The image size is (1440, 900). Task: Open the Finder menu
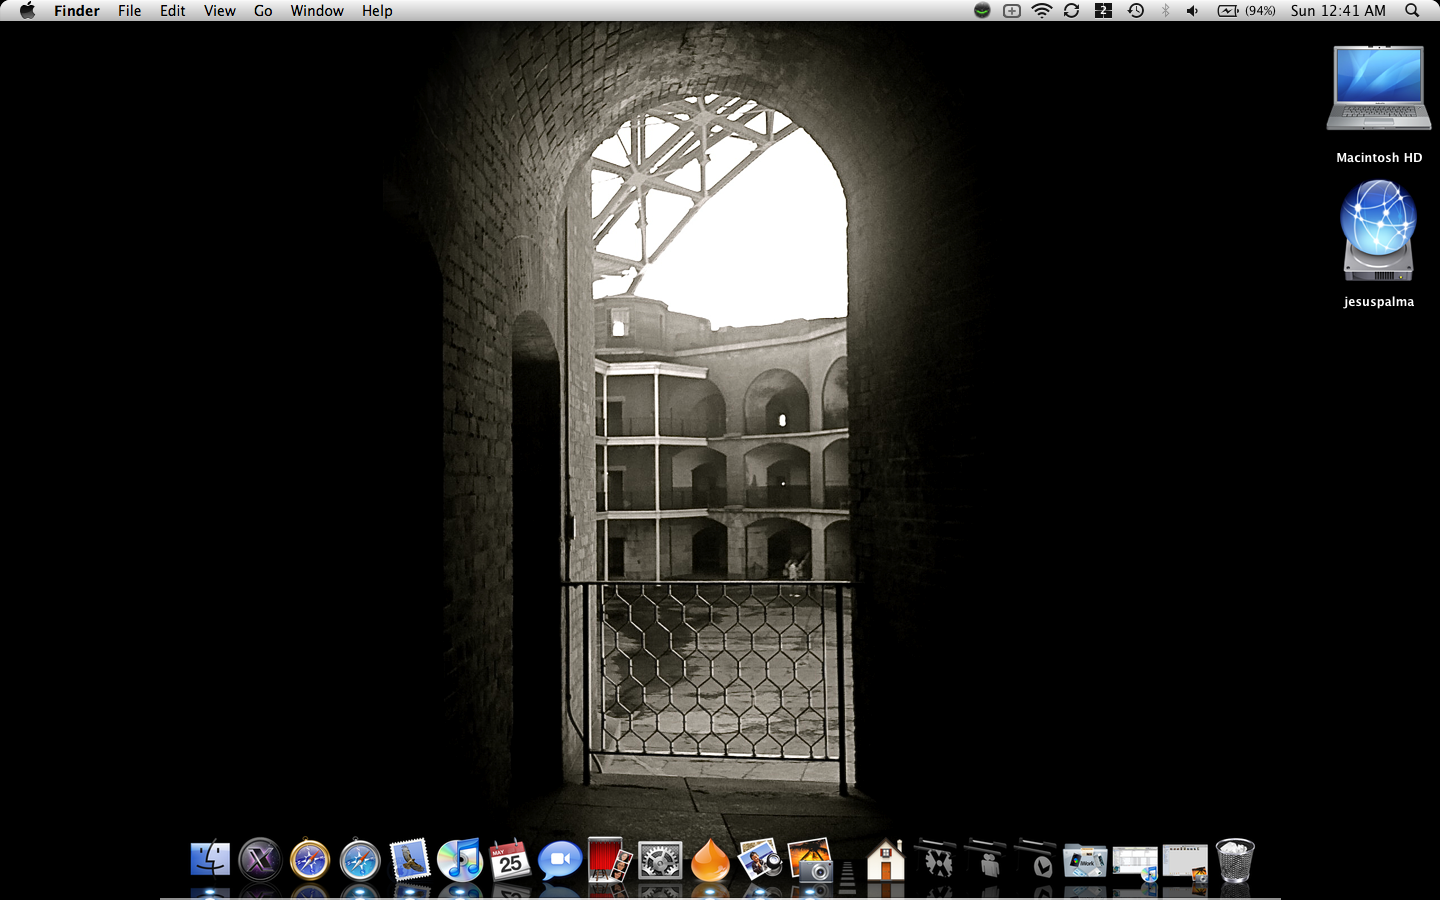[x=77, y=11]
